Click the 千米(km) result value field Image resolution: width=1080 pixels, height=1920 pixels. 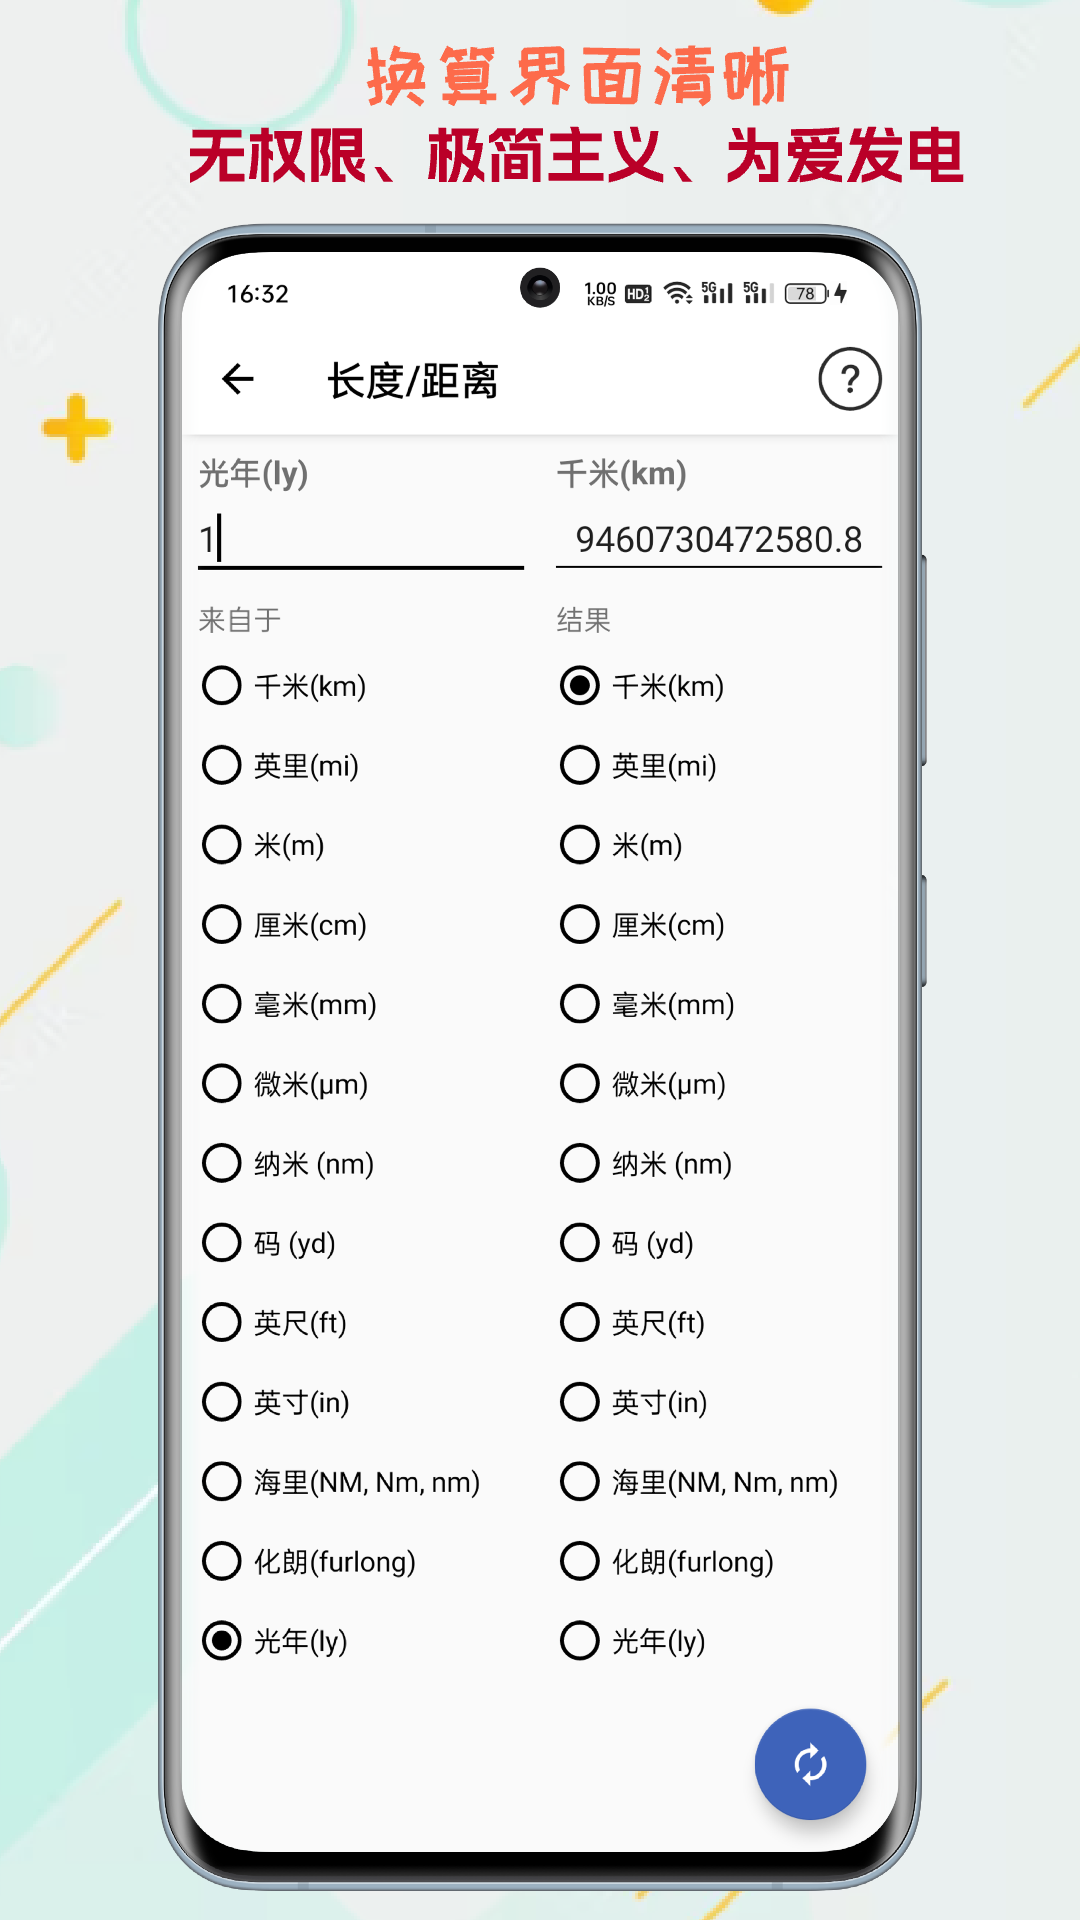click(x=718, y=540)
